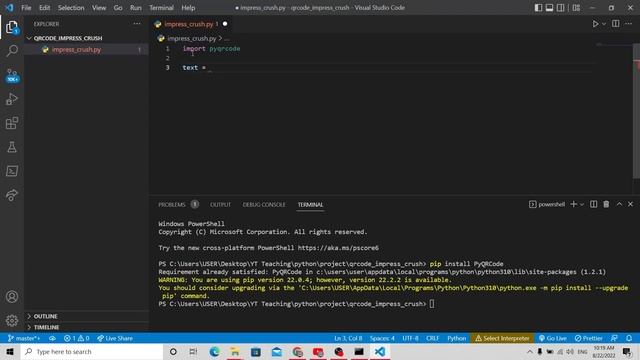640x360 pixels.
Task: Open the Terminal menu
Action: point(161,8)
